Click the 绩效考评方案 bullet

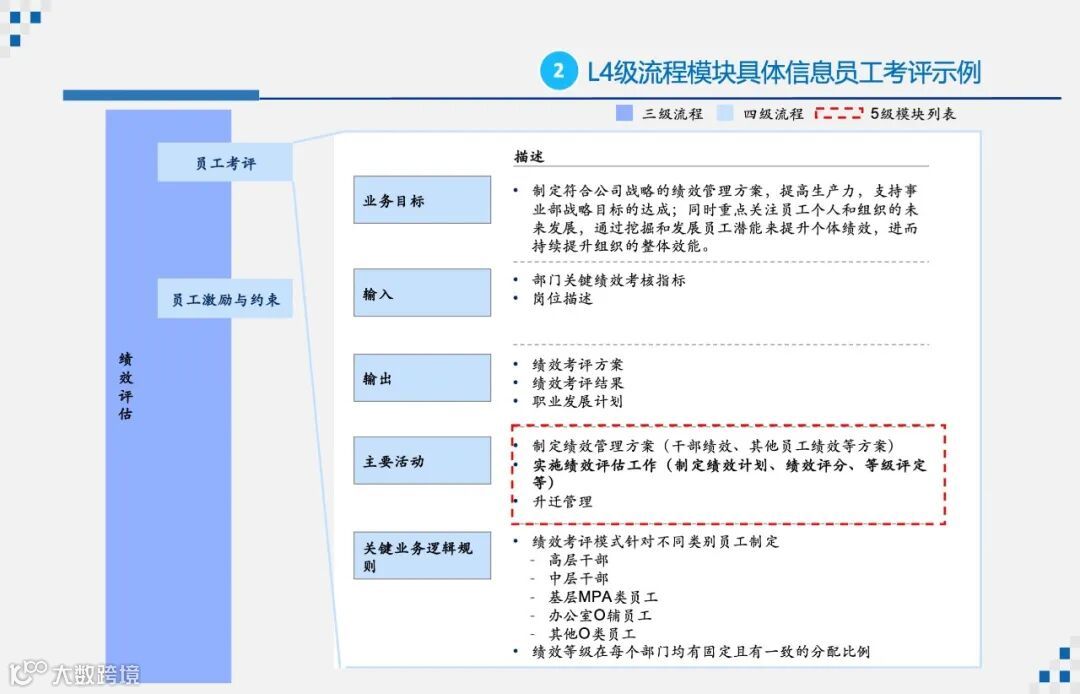[577, 365]
